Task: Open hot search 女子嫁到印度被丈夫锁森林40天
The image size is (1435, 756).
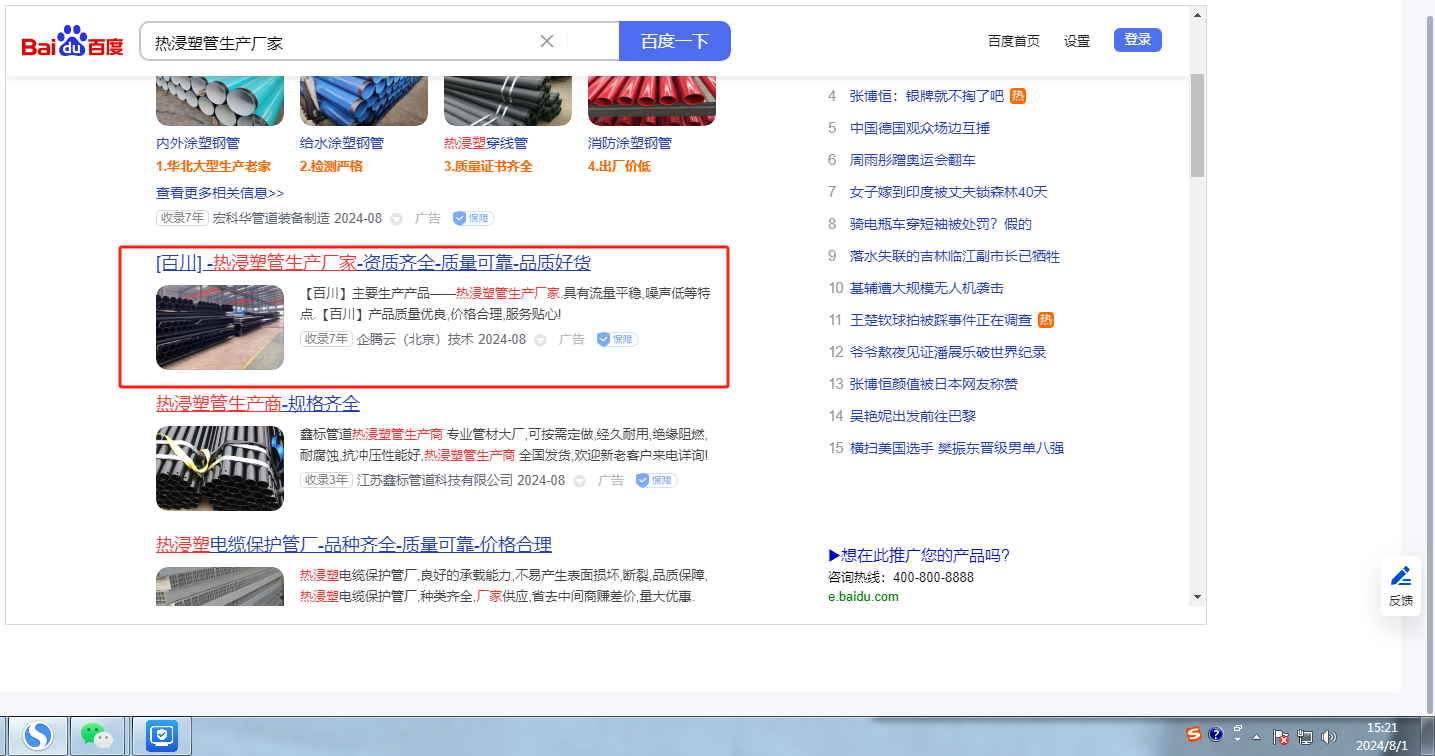Action: coord(948,192)
